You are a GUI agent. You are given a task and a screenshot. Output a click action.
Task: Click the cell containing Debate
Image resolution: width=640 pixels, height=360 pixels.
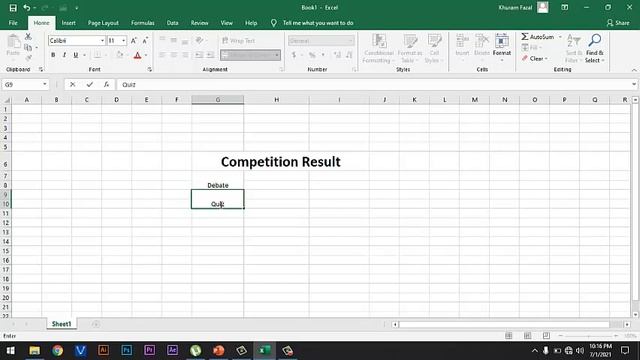click(x=218, y=185)
